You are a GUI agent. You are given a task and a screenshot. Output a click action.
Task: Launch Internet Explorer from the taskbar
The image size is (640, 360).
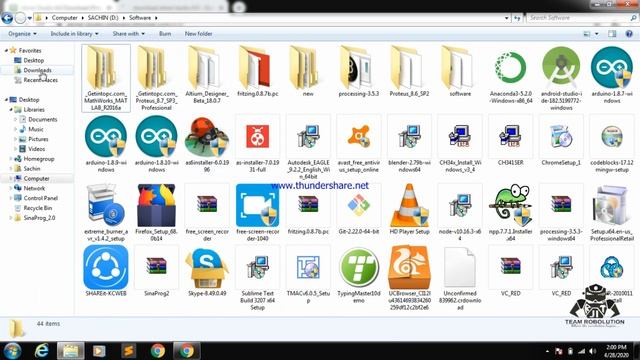tap(42, 351)
